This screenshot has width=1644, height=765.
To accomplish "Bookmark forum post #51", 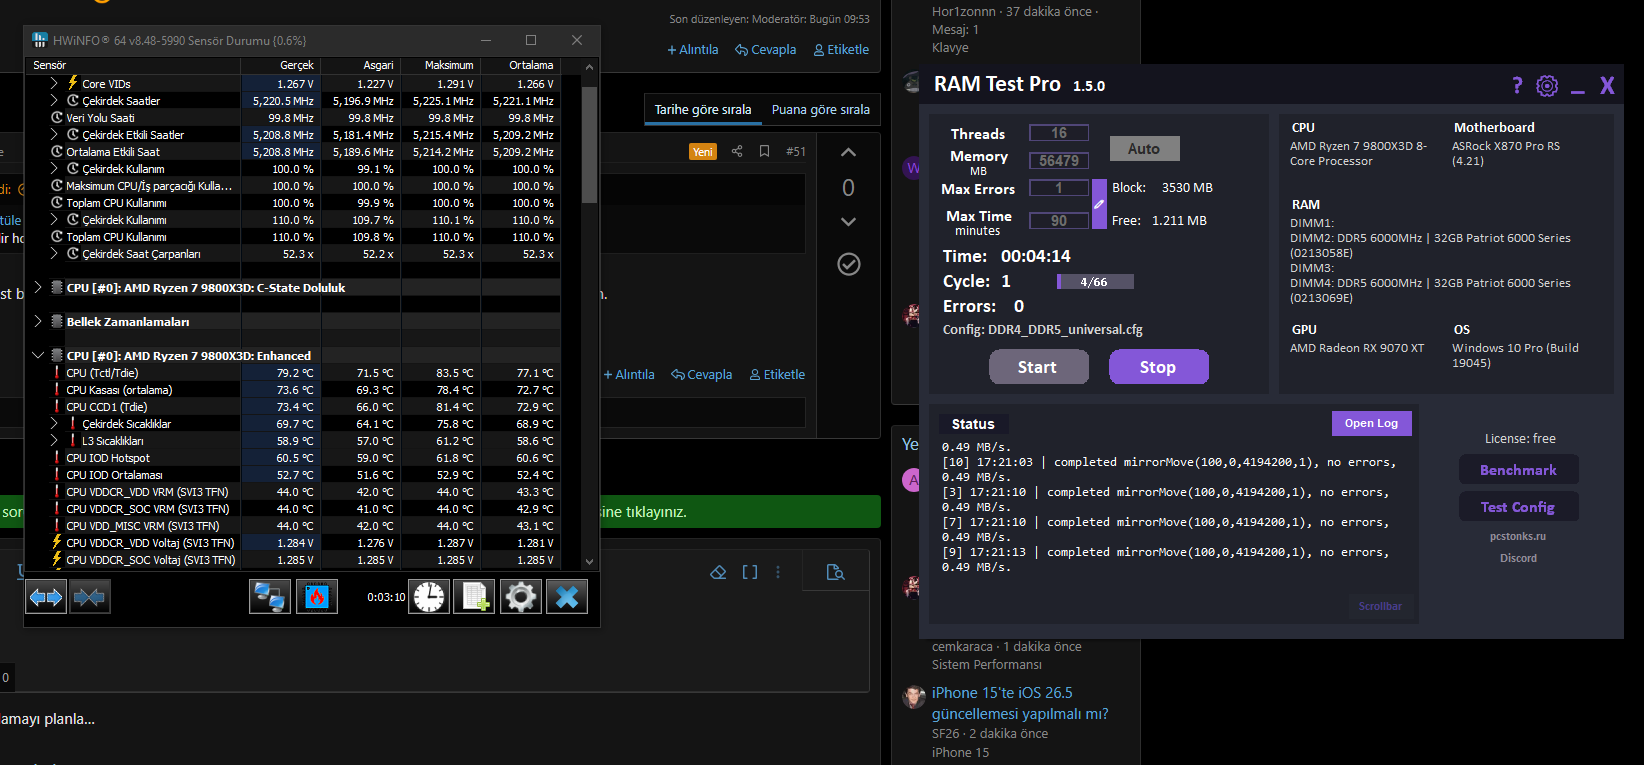I will [764, 151].
